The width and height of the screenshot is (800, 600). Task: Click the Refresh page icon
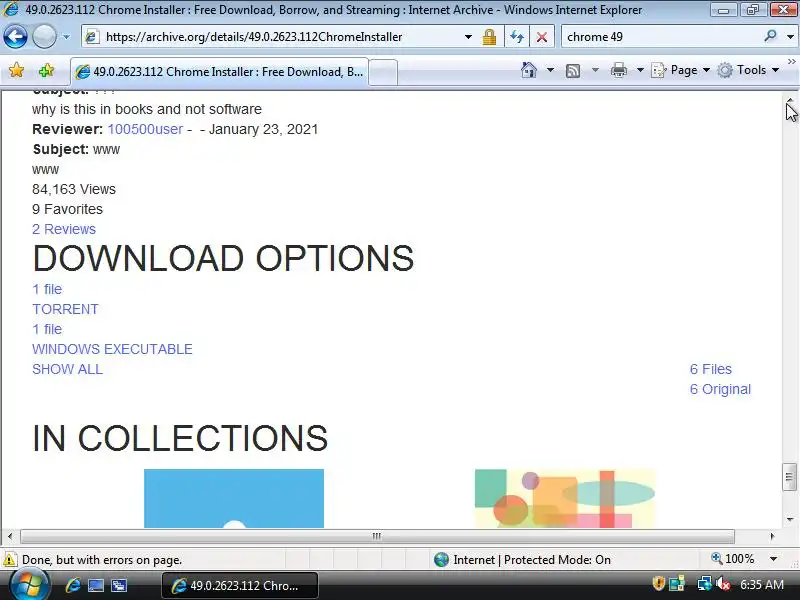coord(517,37)
